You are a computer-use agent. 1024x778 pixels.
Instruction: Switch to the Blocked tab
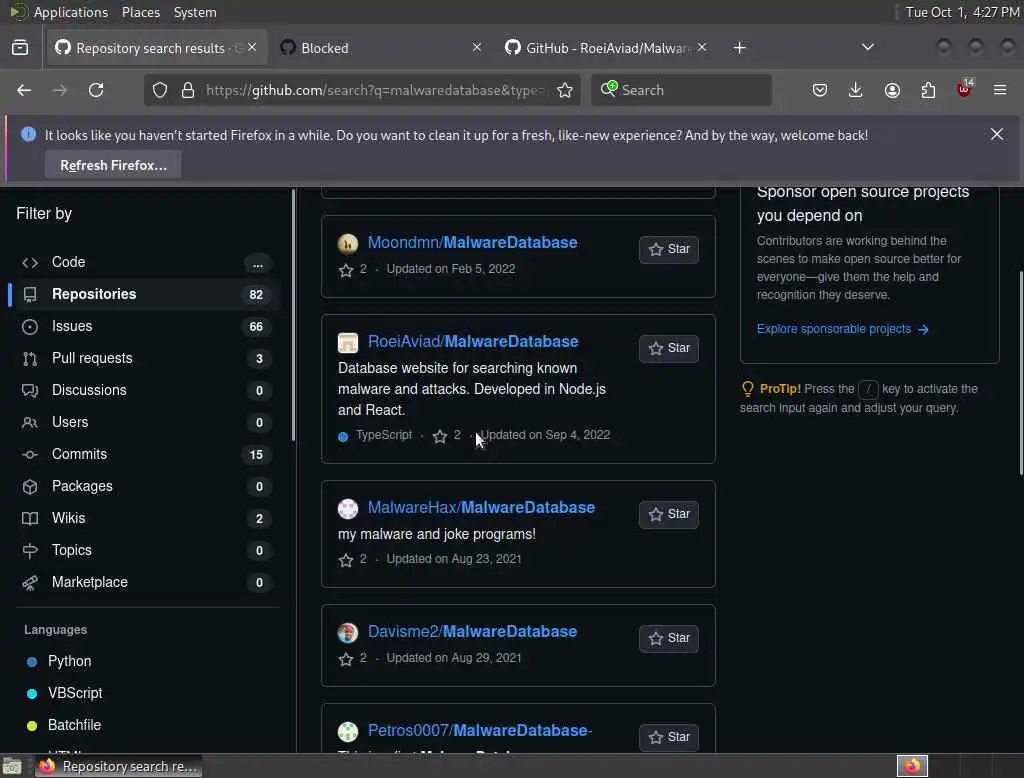click(381, 48)
